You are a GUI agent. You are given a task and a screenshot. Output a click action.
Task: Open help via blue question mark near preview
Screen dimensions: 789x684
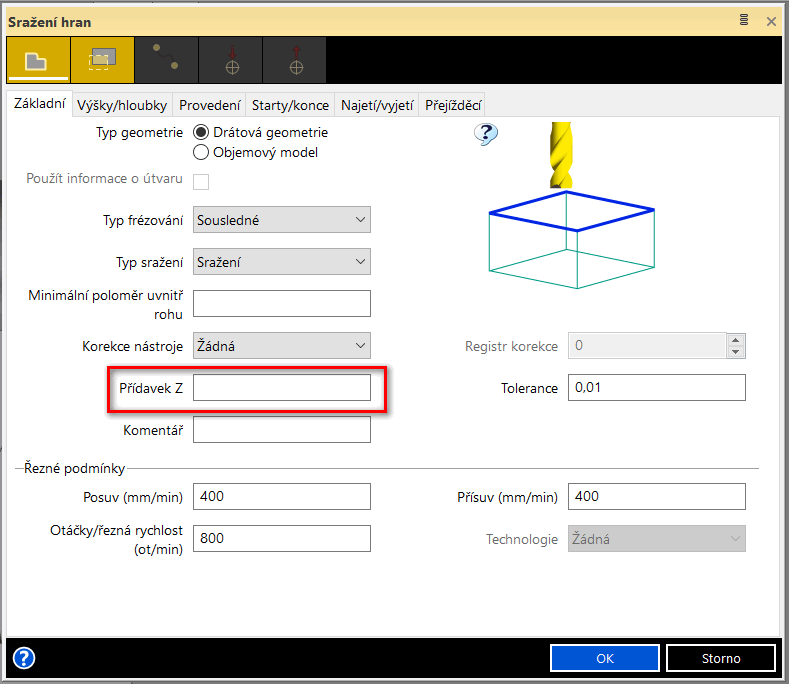(486, 135)
